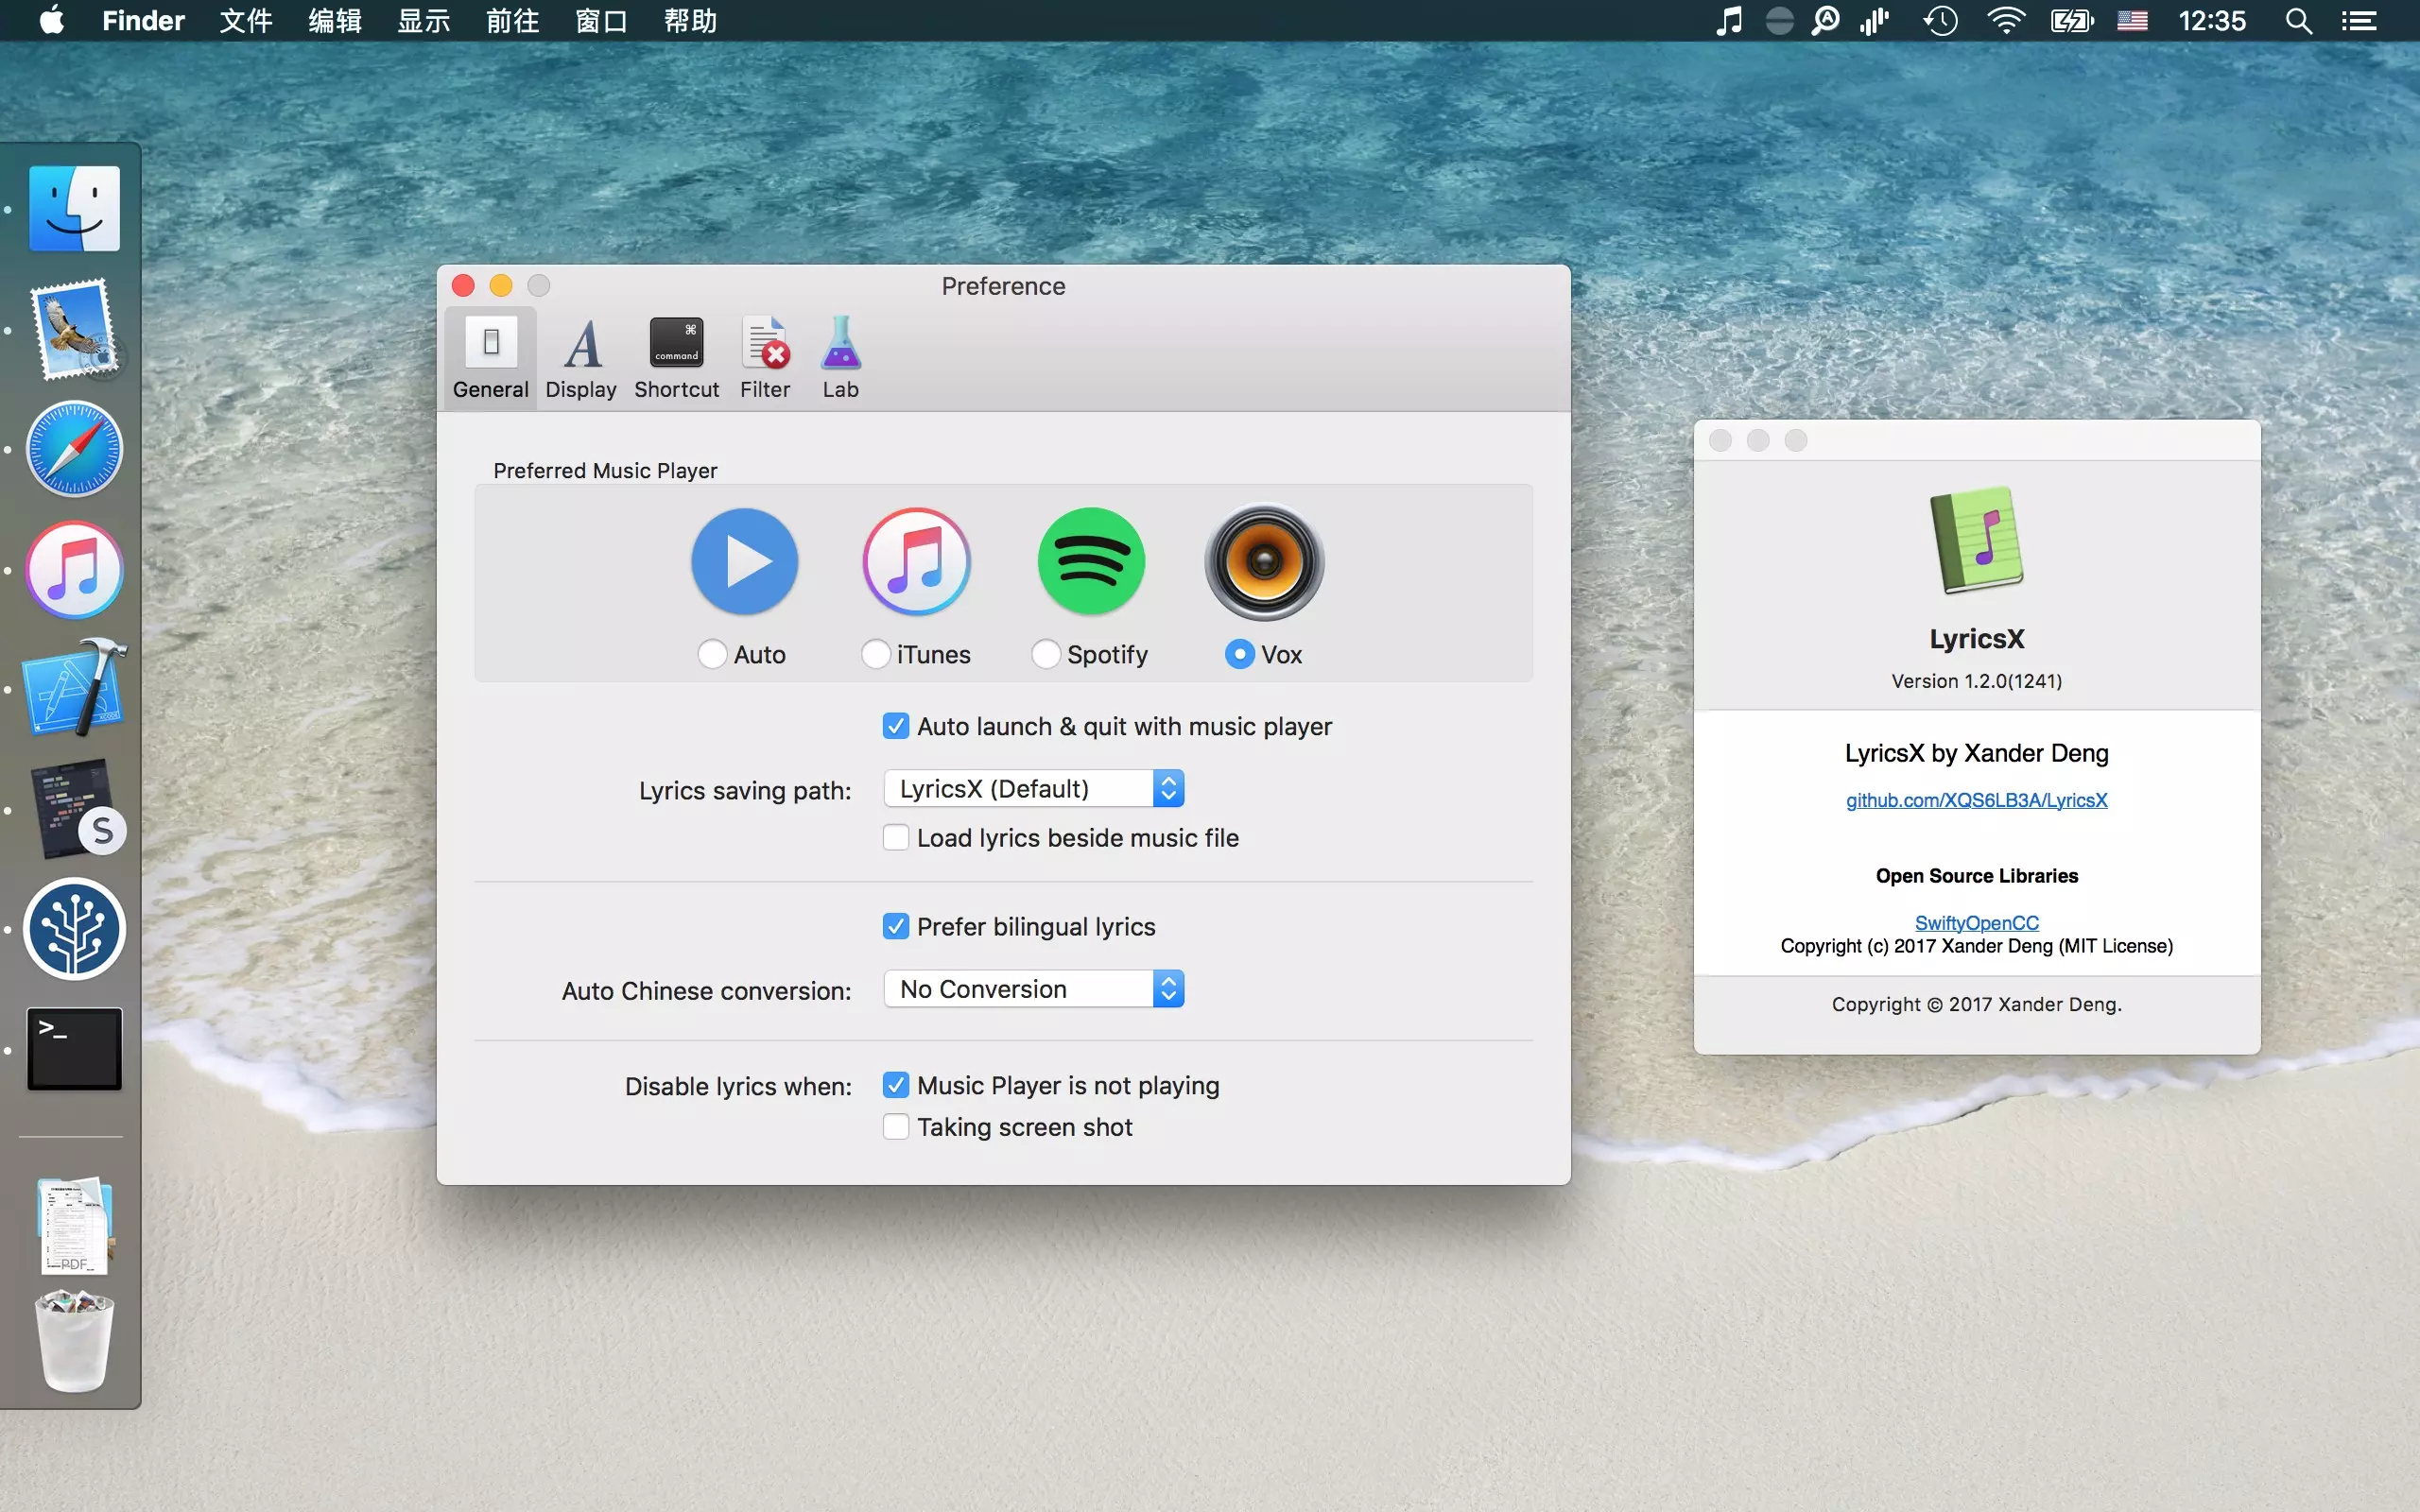Open the LyricsX music note menu bar icon
The image size is (2420, 1512).
pyautogui.click(x=1728, y=21)
